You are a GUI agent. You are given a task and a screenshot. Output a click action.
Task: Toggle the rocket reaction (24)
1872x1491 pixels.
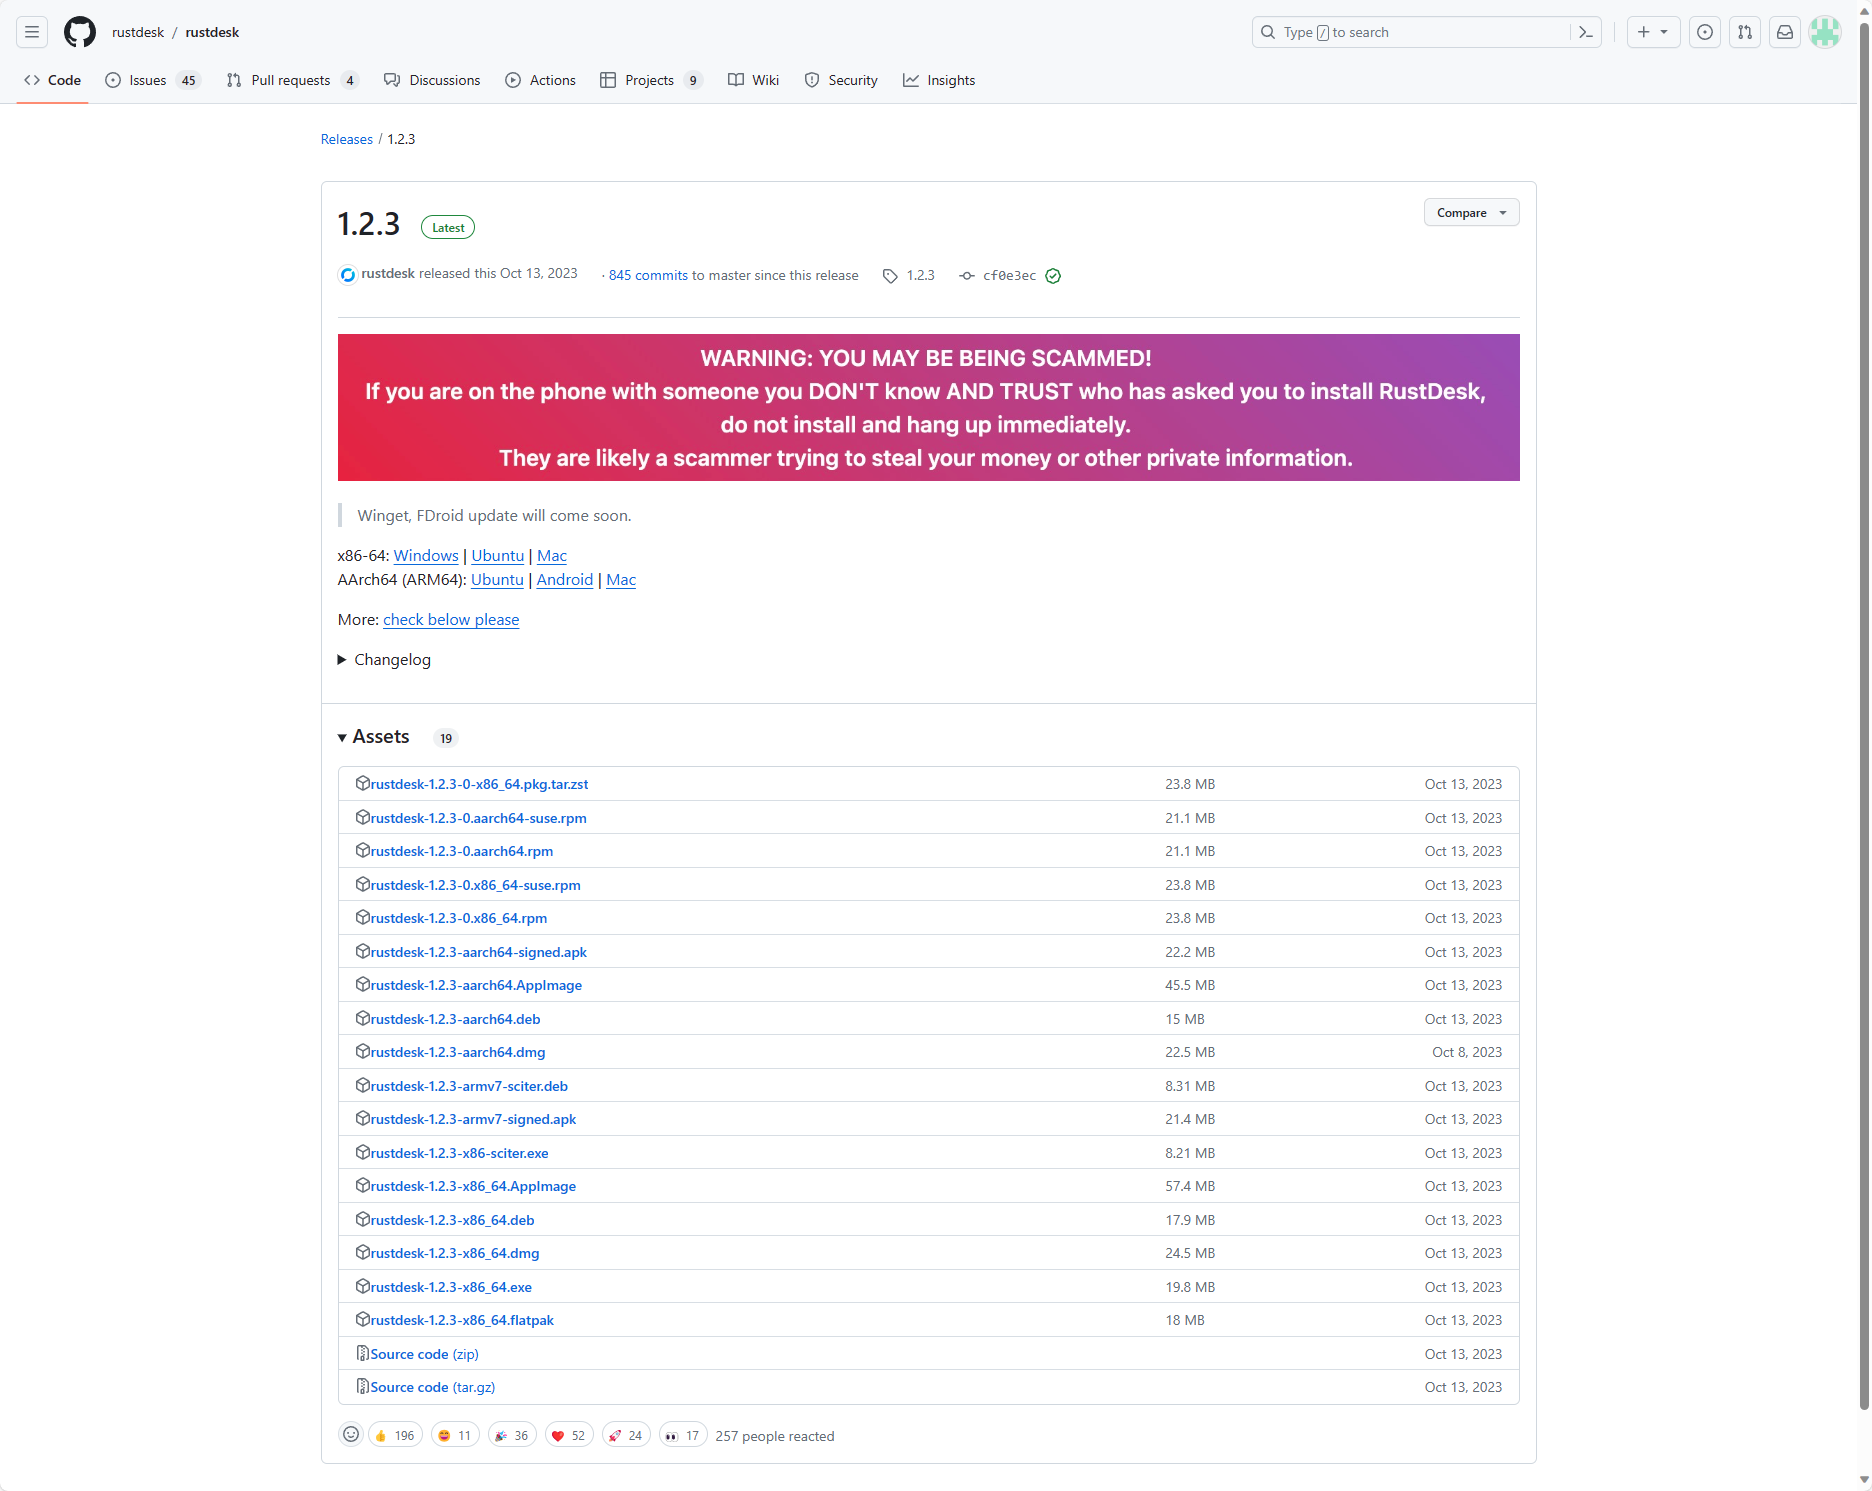tap(626, 1435)
